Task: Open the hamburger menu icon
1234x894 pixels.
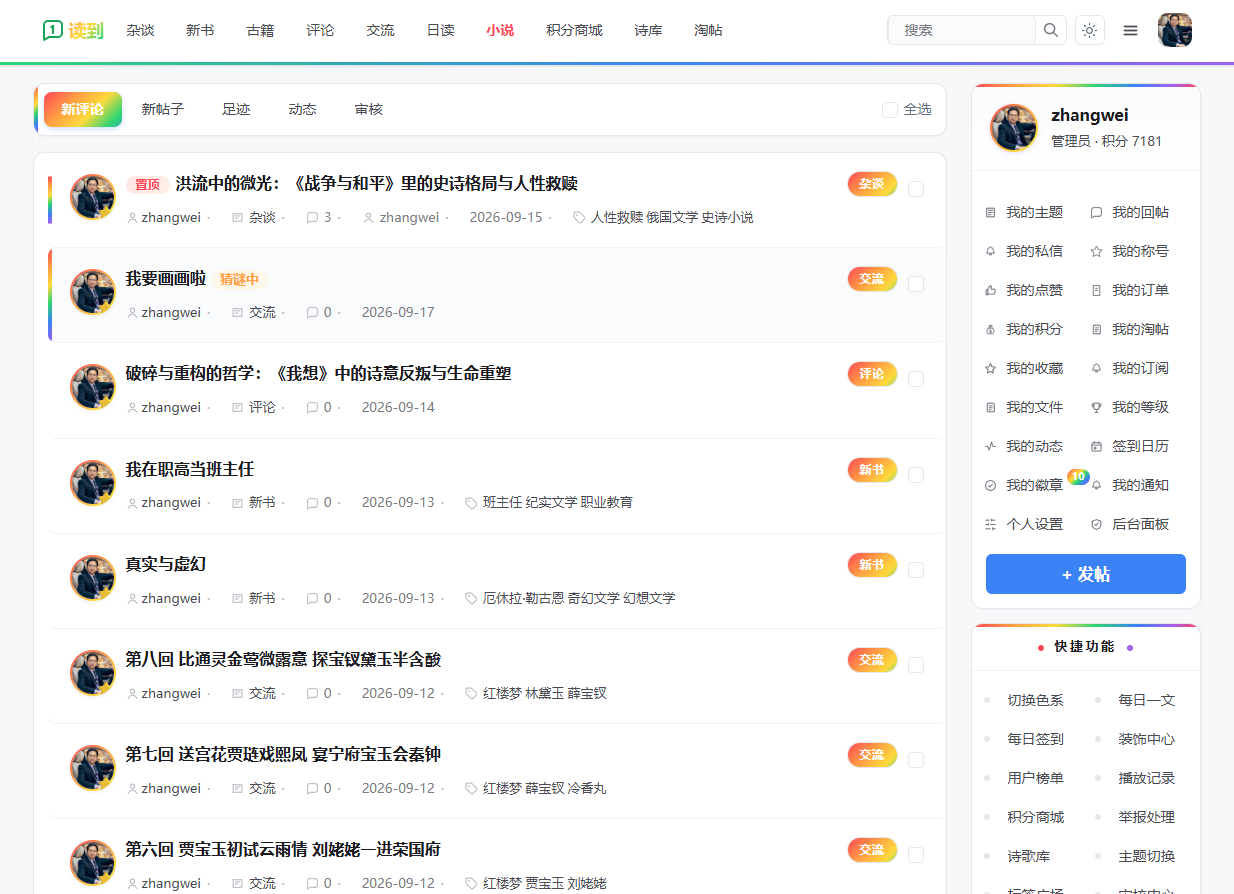Action: [x=1130, y=30]
